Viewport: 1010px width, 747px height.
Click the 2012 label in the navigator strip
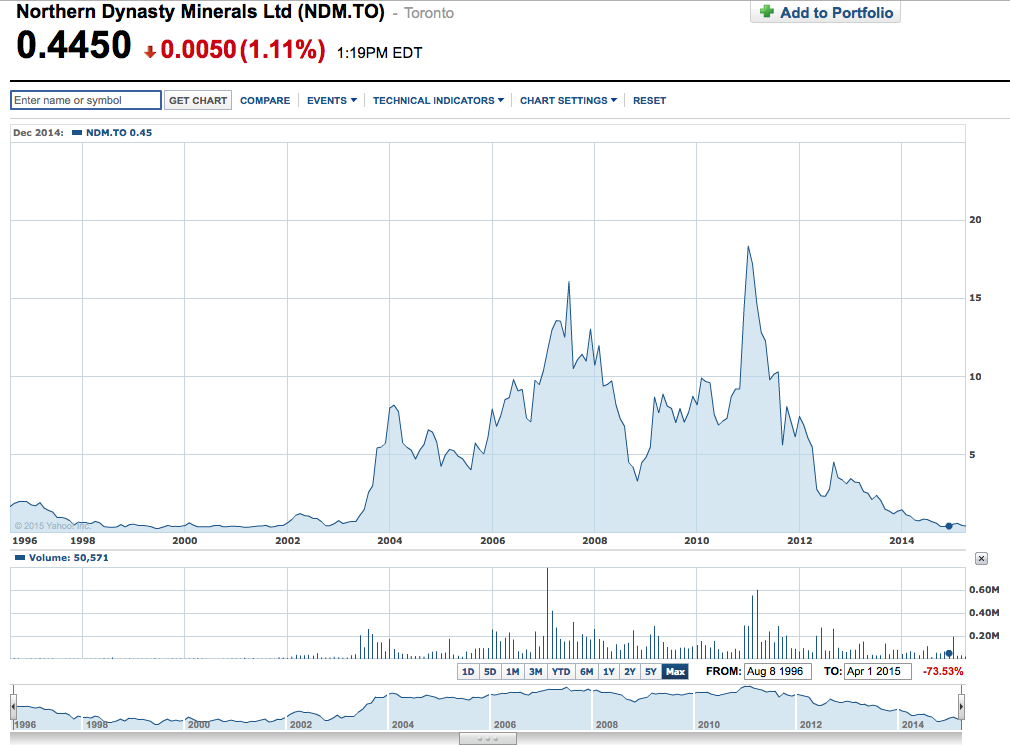(x=811, y=724)
